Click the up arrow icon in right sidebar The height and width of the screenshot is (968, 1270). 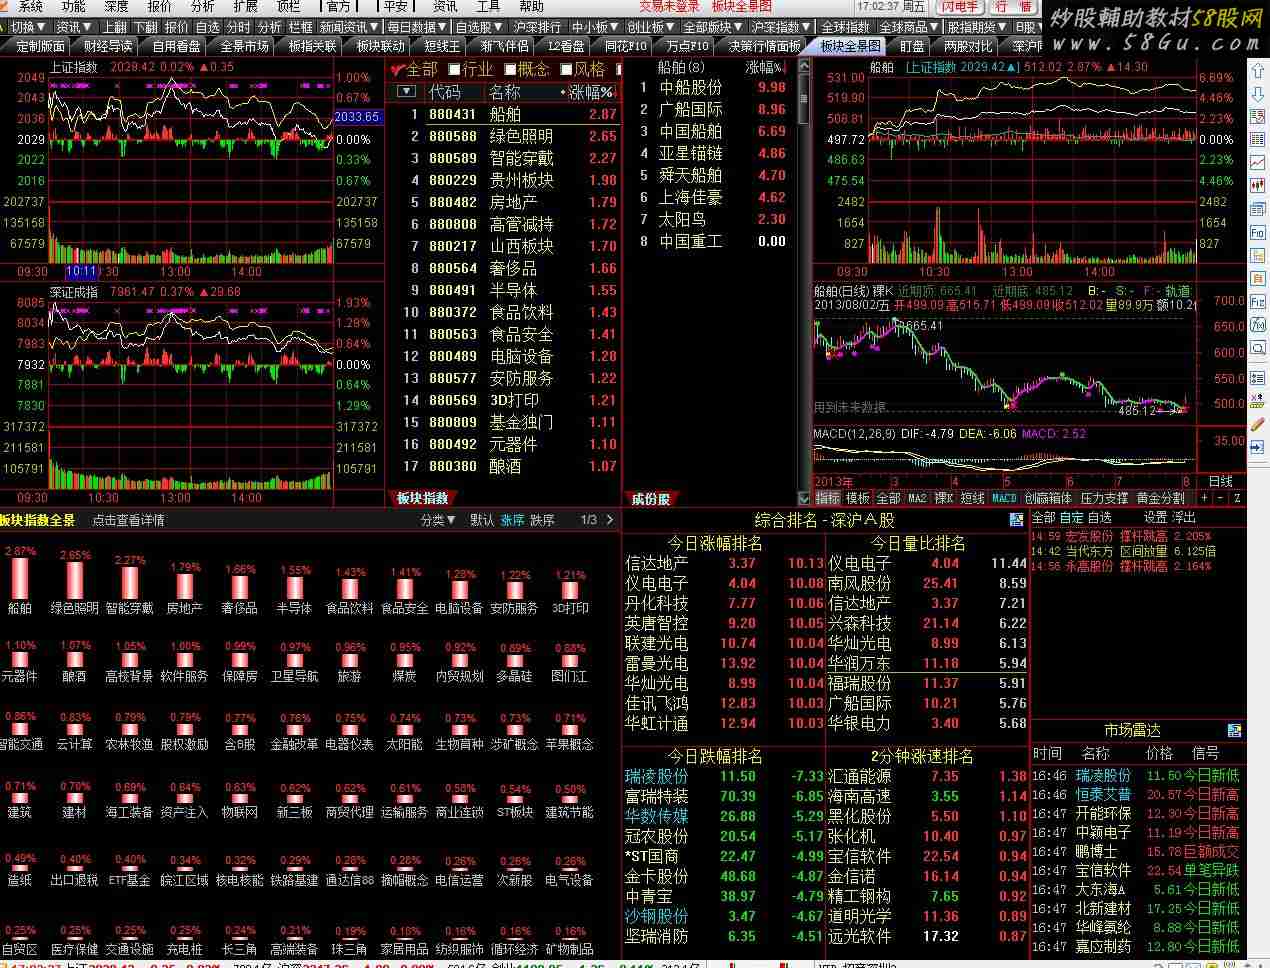(x=1258, y=73)
